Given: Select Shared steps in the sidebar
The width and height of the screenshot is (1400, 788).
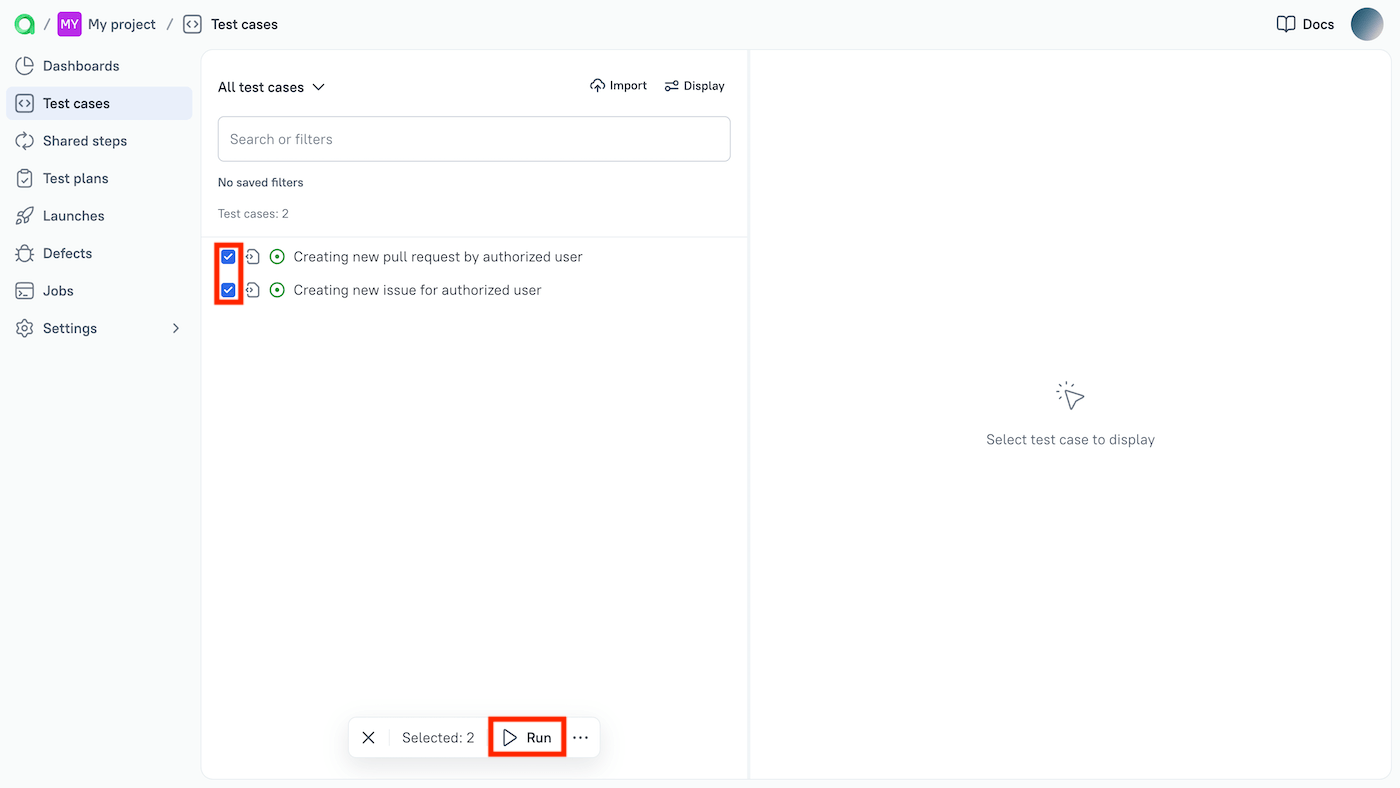Looking at the screenshot, I should pos(85,140).
